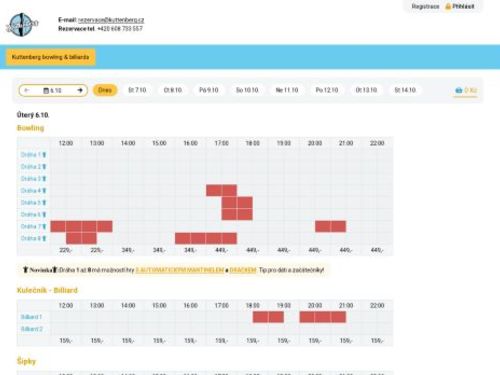Click reserved red slot on Dráha 8 at 16:00

point(183,238)
